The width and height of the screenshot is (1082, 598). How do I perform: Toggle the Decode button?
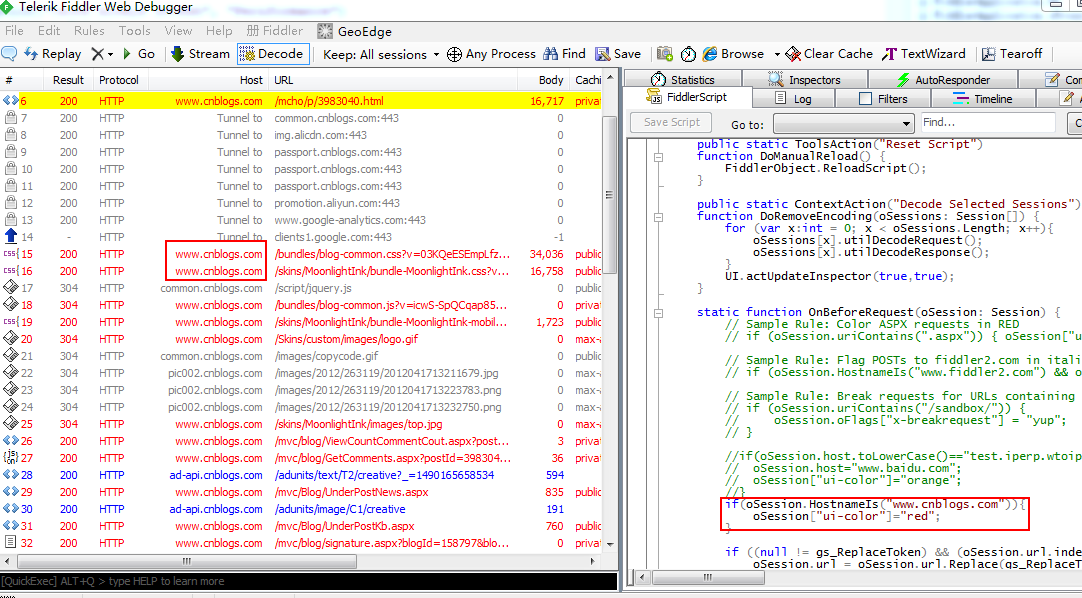[272, 54]
